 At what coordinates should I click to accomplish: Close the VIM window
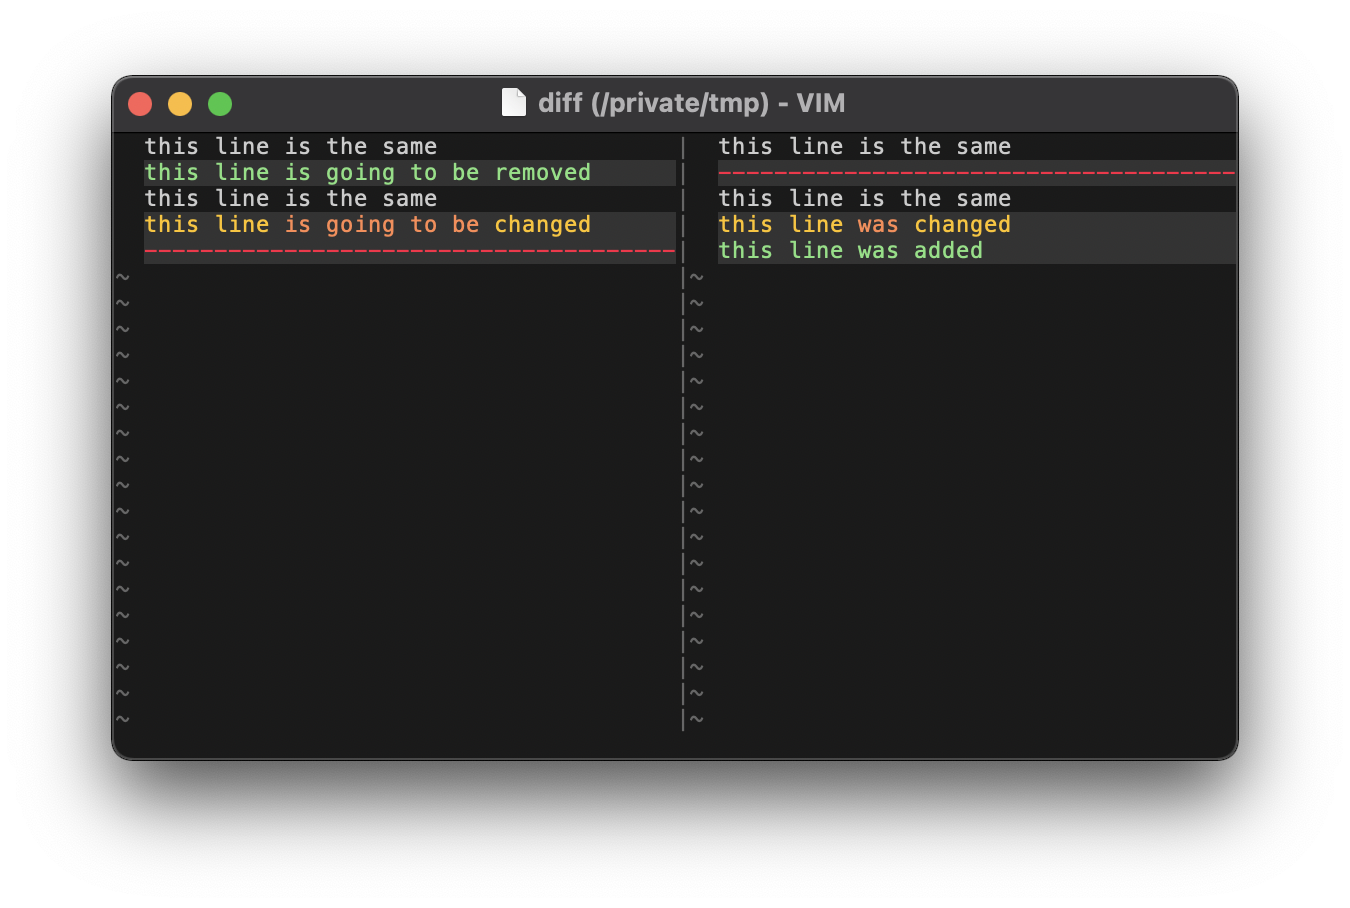click(x=139, y=103)
